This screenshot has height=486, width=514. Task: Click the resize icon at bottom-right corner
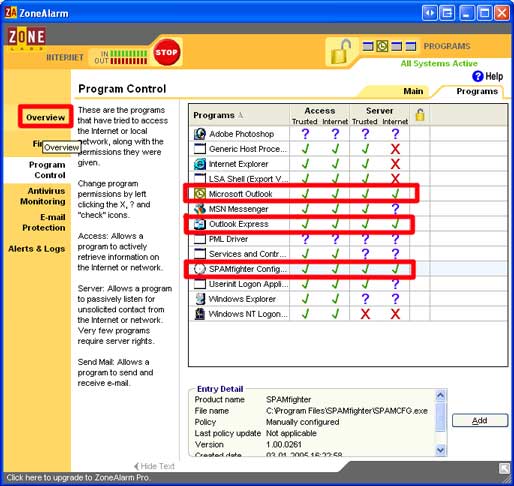pos(504,468)
